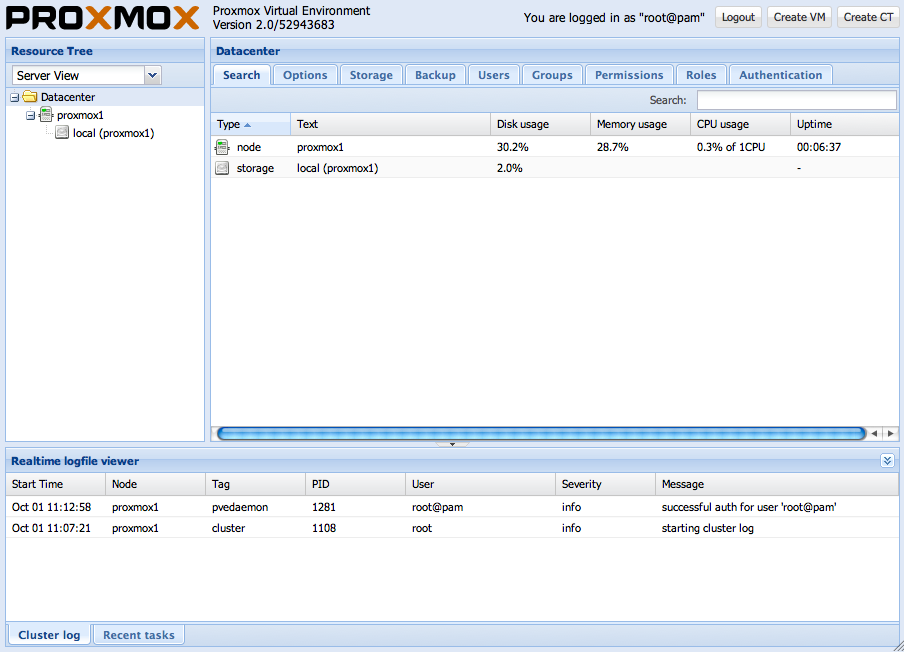Screen dimensions: 904x652
Task: Click the node type icon in grid
Action: [x=222, y=147]
